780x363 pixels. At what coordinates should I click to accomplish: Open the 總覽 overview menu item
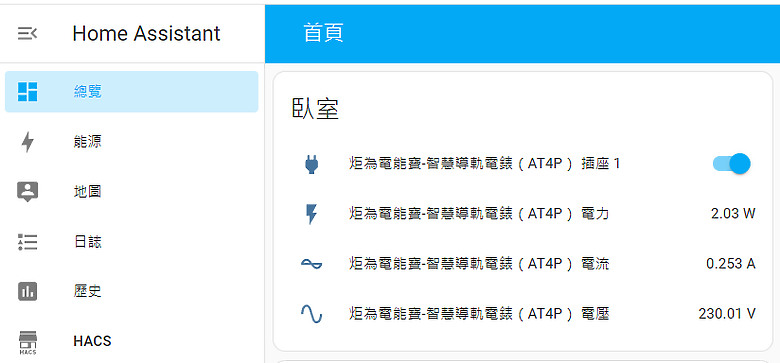tap(131, 91)
